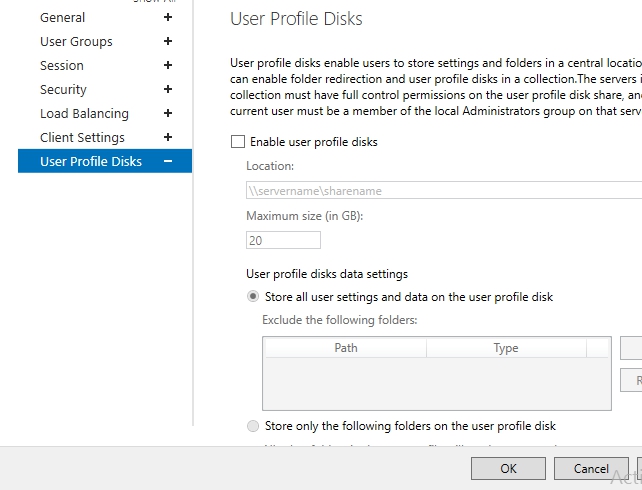
Task: Click the Maximum size in GB field
Action: click(x=283, y=240)
